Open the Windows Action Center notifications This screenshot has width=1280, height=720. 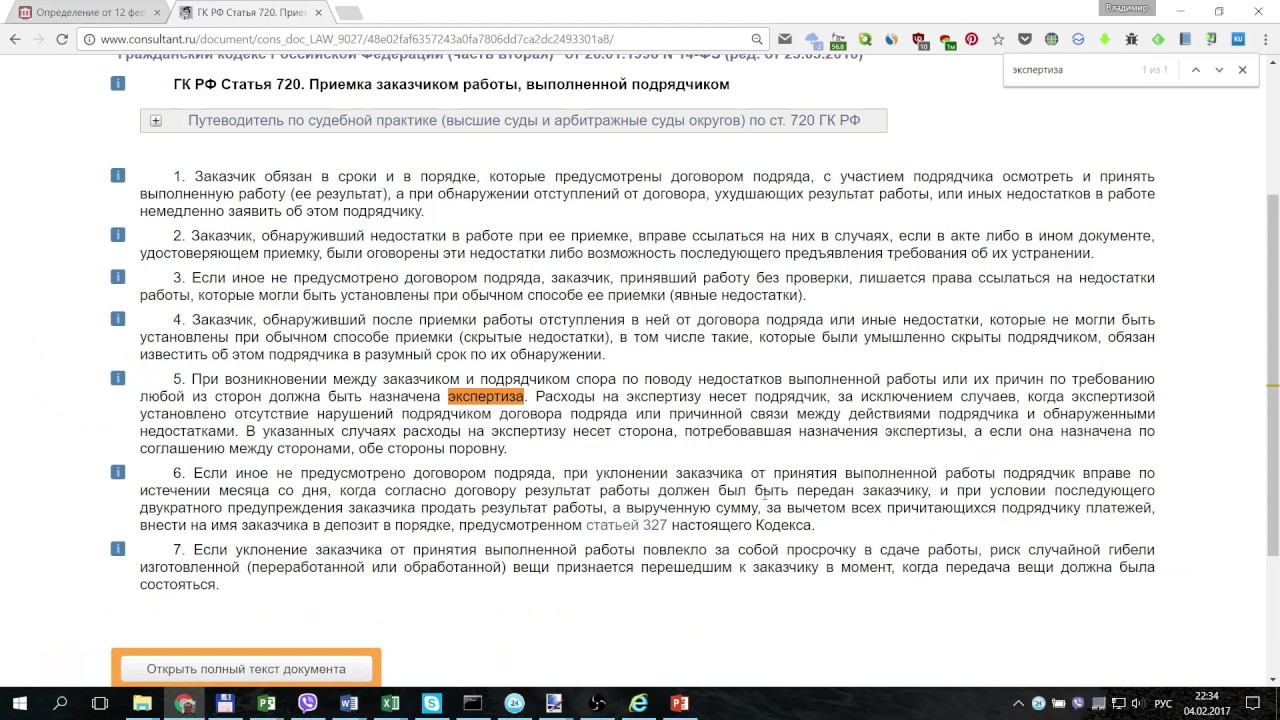click(x=1253, y=703)
